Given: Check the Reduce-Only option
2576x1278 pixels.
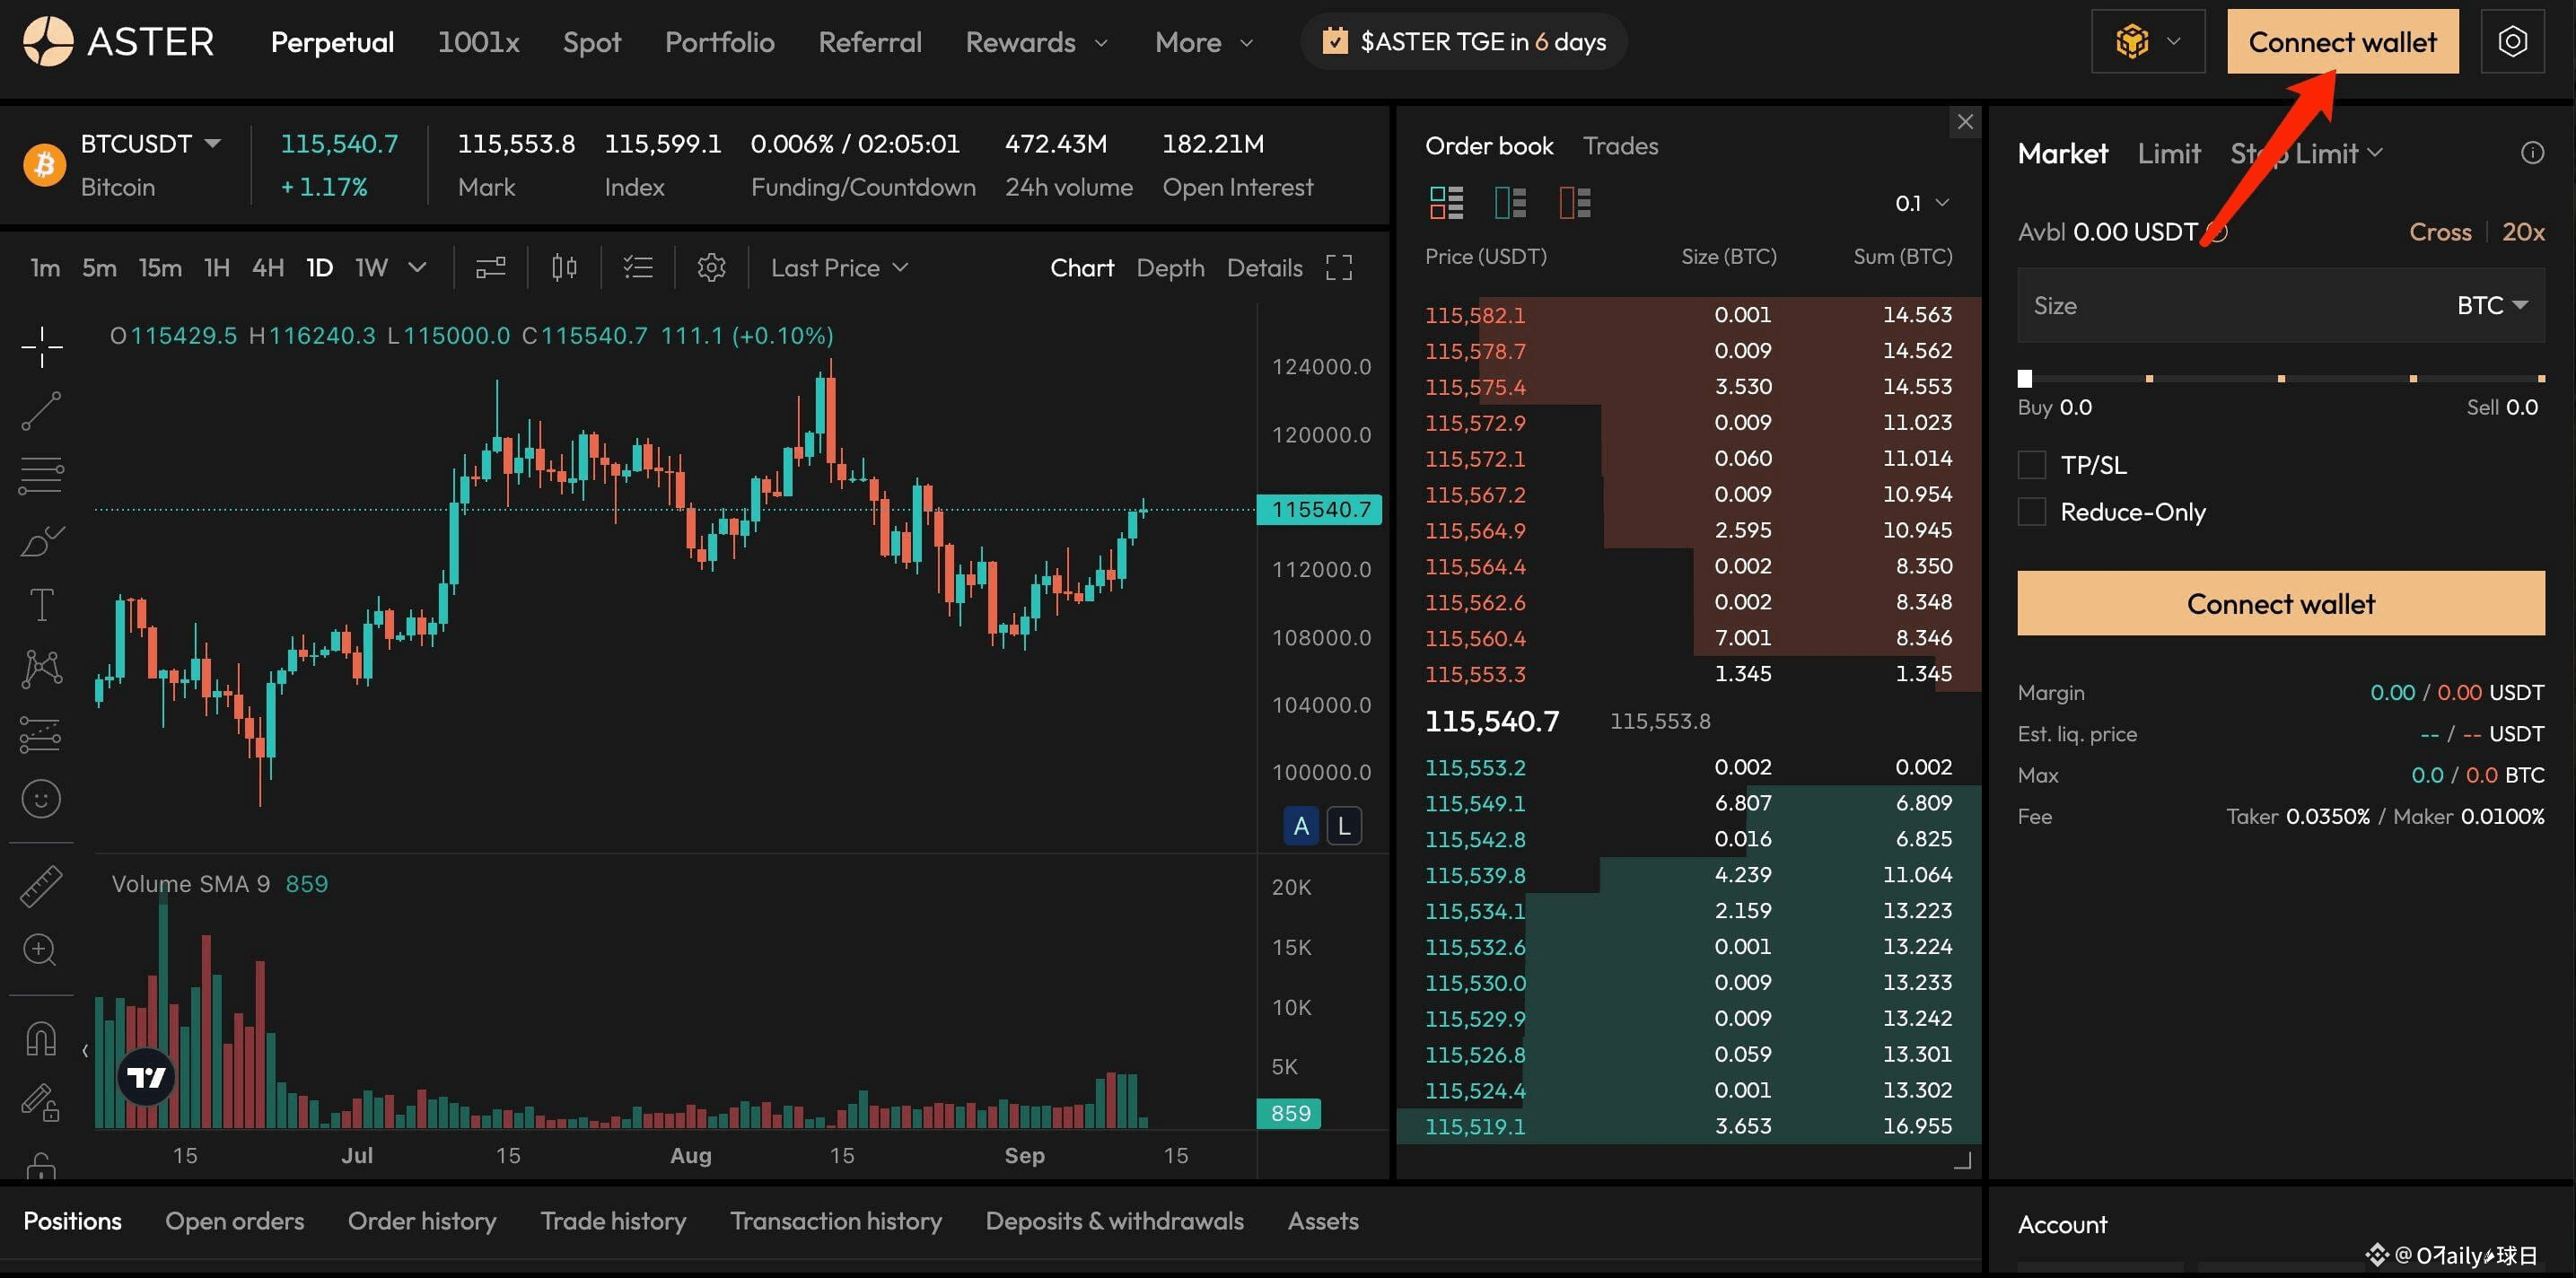Looking at the screenshot, I should pos(2031,512).
